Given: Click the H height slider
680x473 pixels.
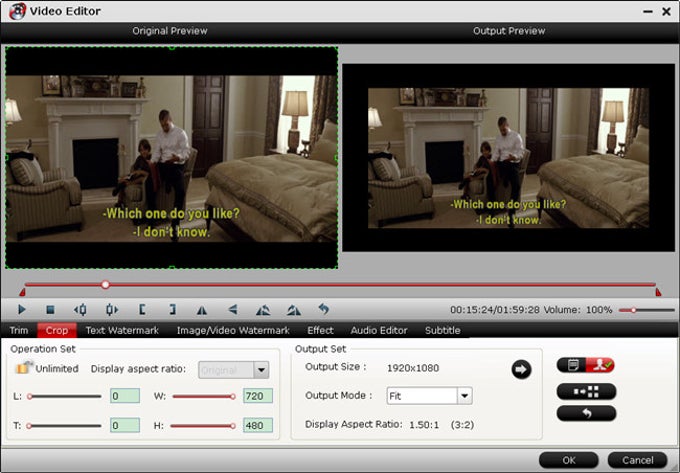Looking at the screenshot, I should [x=203, y=426].
